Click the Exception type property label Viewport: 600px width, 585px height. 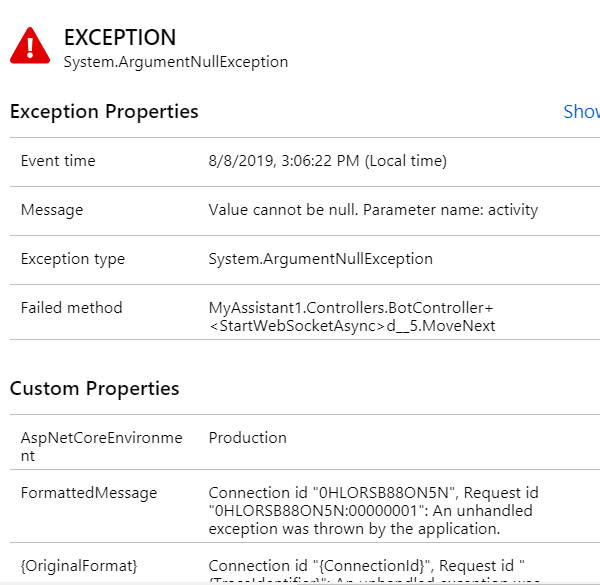click(73, 259)
